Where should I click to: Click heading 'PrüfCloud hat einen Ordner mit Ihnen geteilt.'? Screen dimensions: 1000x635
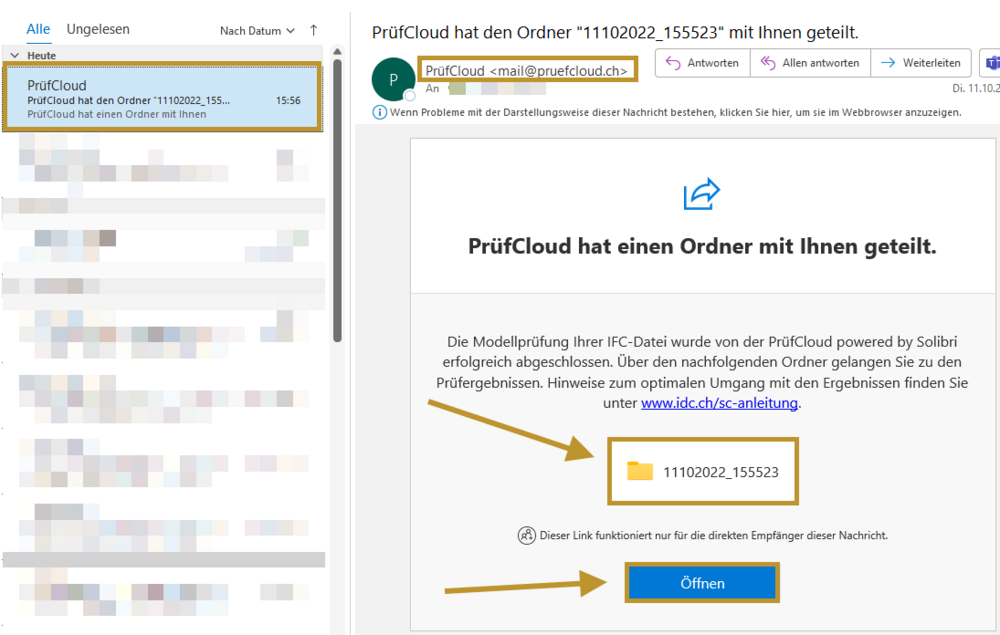click(x=702, y=246)
